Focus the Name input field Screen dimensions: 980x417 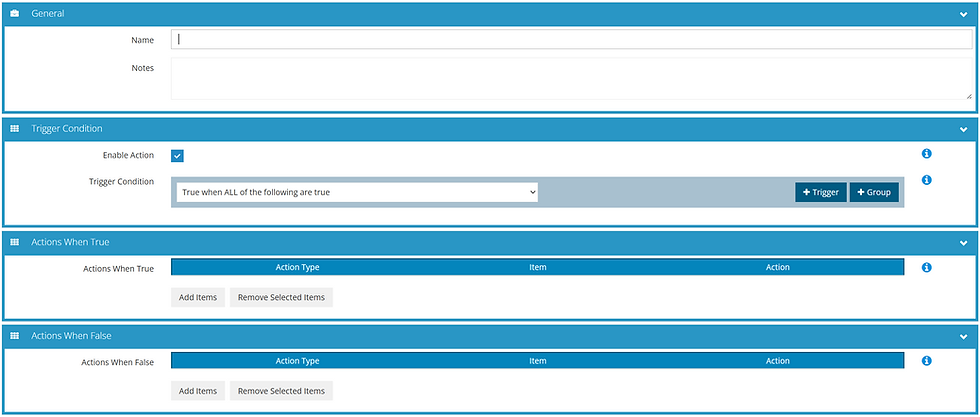point(571,39)
